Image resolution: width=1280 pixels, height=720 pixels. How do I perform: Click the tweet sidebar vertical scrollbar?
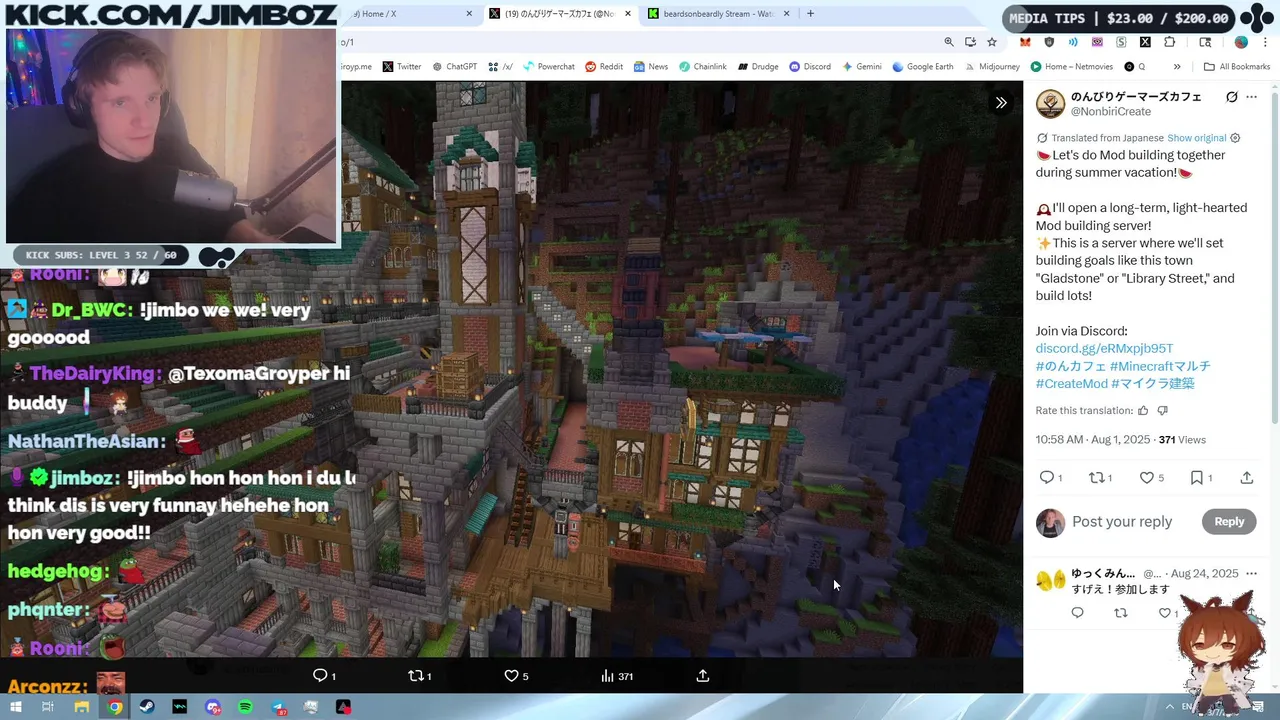[1274, 260]
